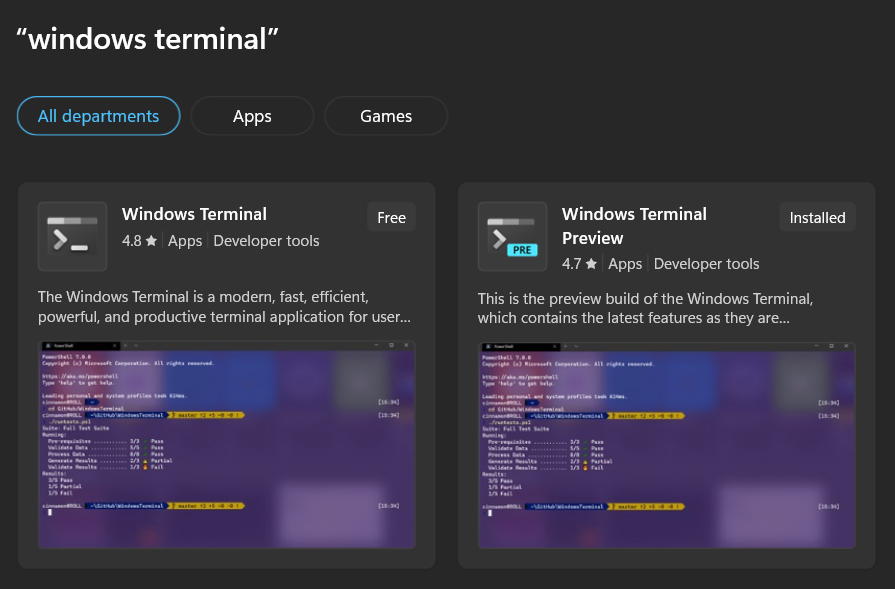895x589 pixels.
Task: Click the Windows Terminal app icon
Action: tap(71, 236)
